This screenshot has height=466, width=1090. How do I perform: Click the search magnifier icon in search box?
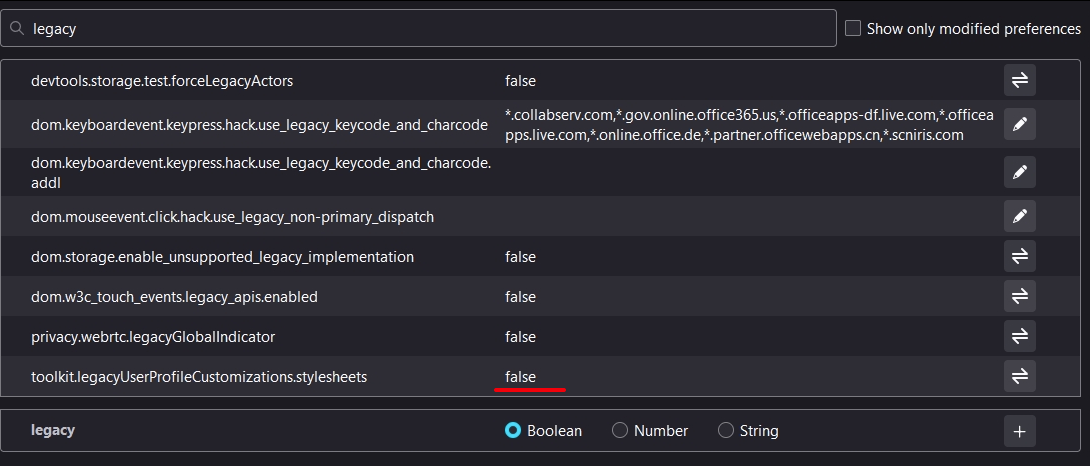point(17,29)
